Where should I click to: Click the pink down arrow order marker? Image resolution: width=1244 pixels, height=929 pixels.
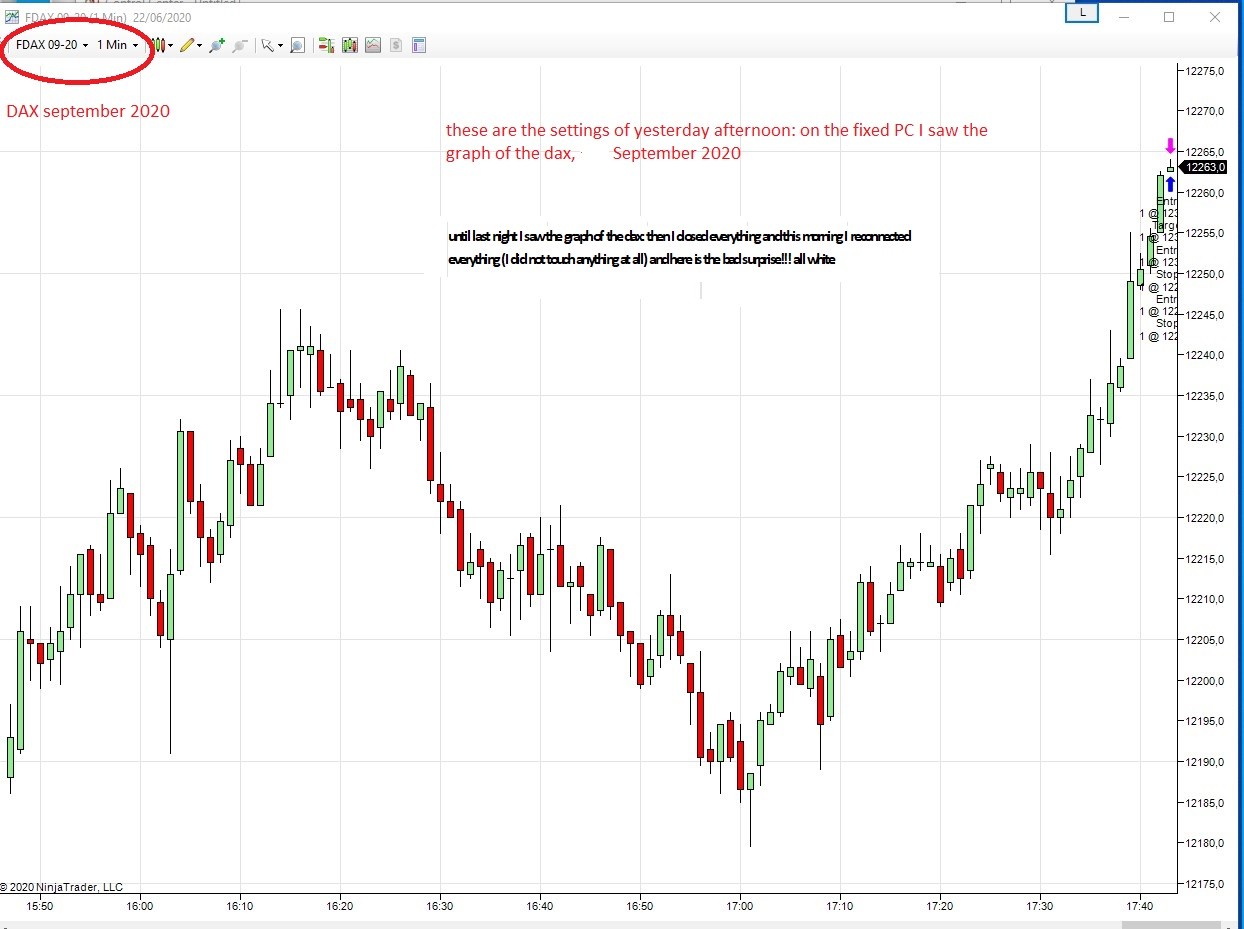[x=1170, y=146]
